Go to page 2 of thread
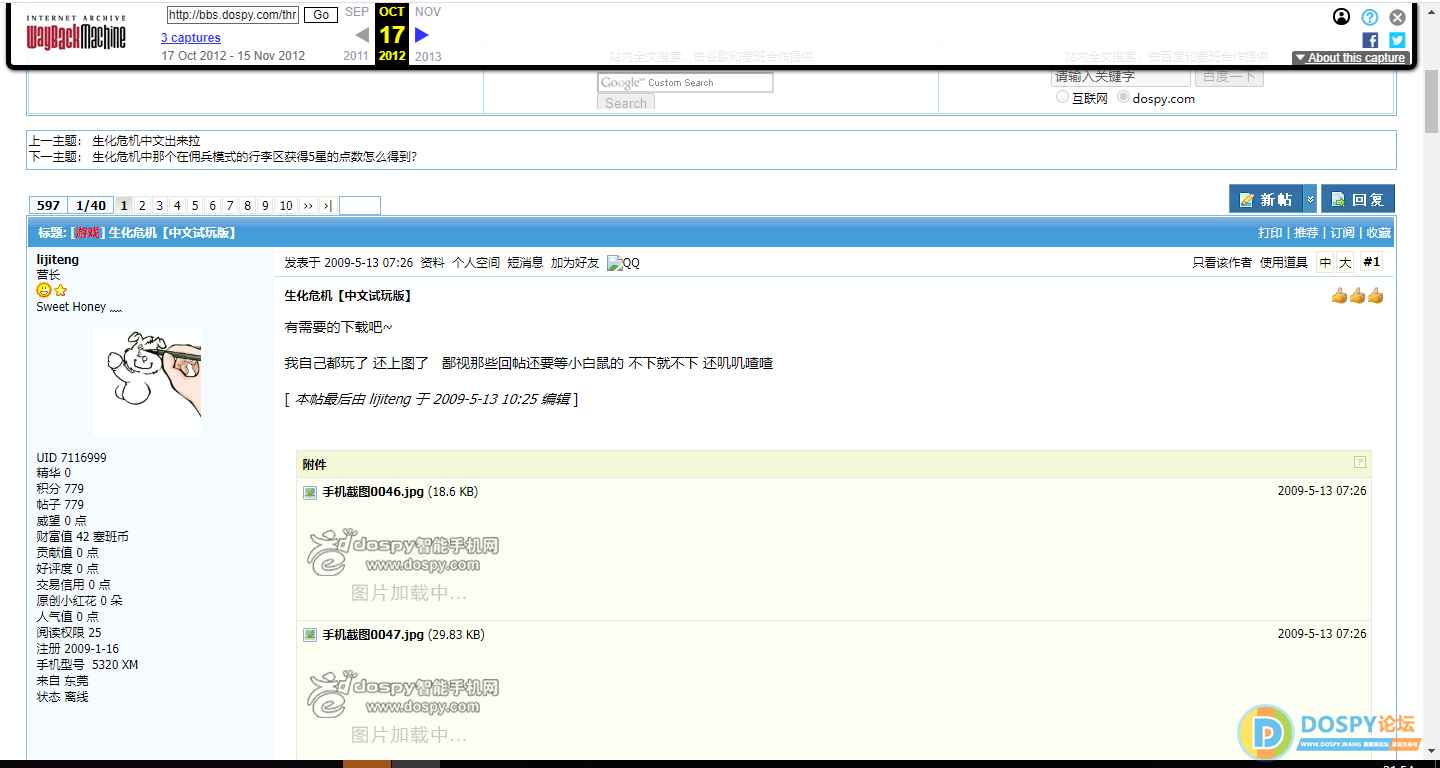This screenshot has width=1440, height=768. pyautogui.click(x=142, y=205)
